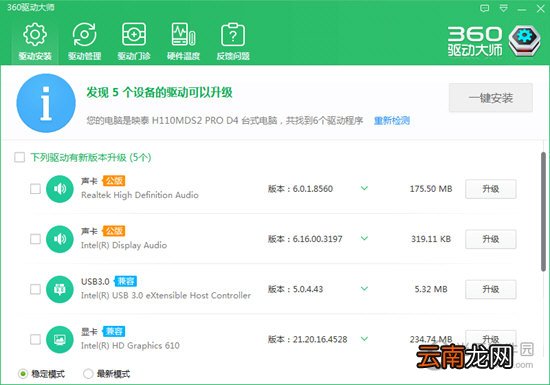Image resolution: width=550 pixels, height=385 pixels.
Task: Open the title bar dropdown menu icon
Action: coord(503,8)
